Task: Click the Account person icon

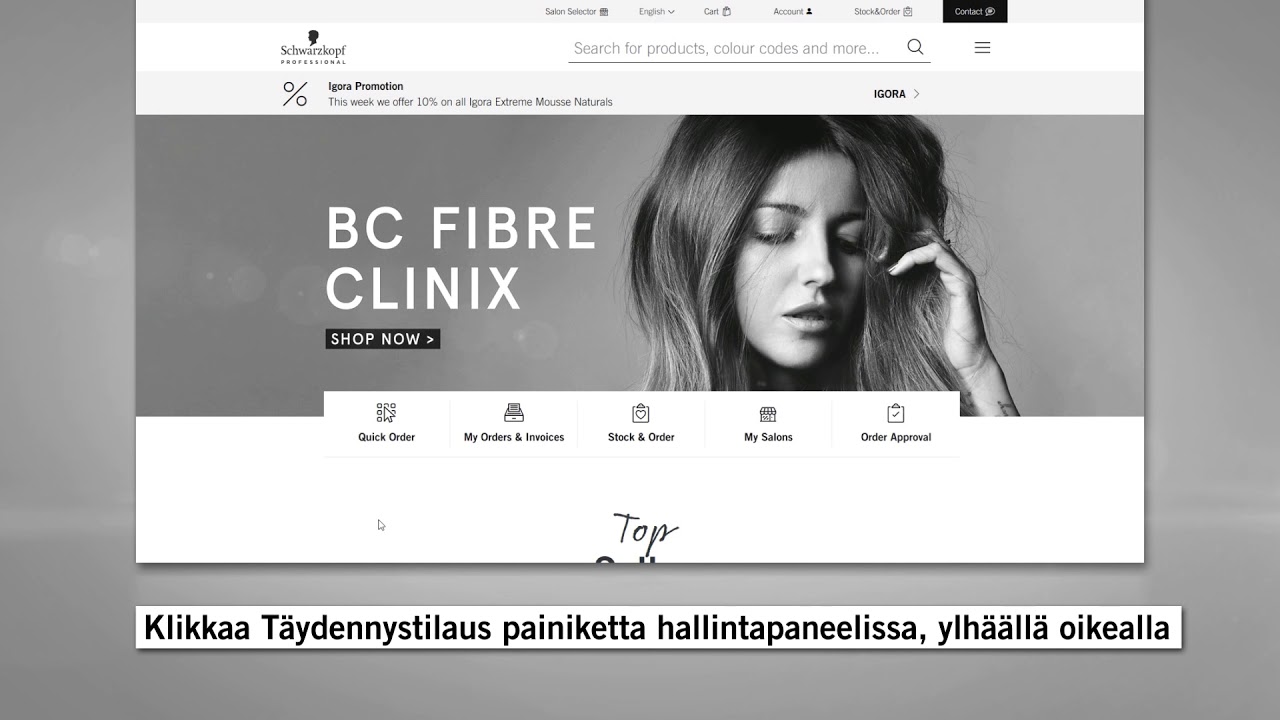Action: [809, 12]
